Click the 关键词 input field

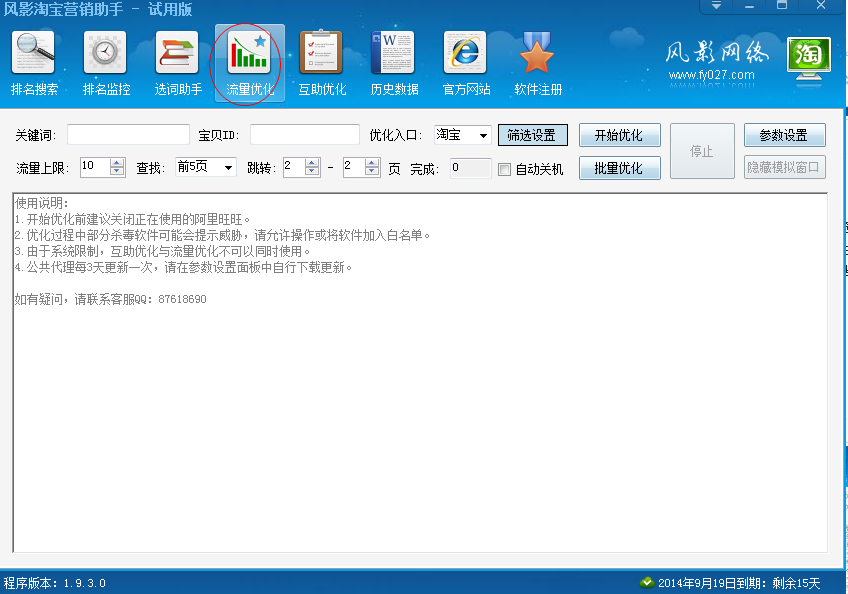pyautogui.click(x=128, y=135)
